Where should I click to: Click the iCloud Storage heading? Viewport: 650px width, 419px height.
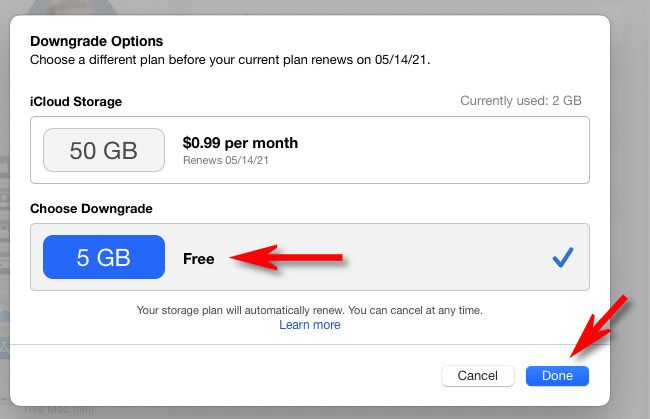click(76, 101)
